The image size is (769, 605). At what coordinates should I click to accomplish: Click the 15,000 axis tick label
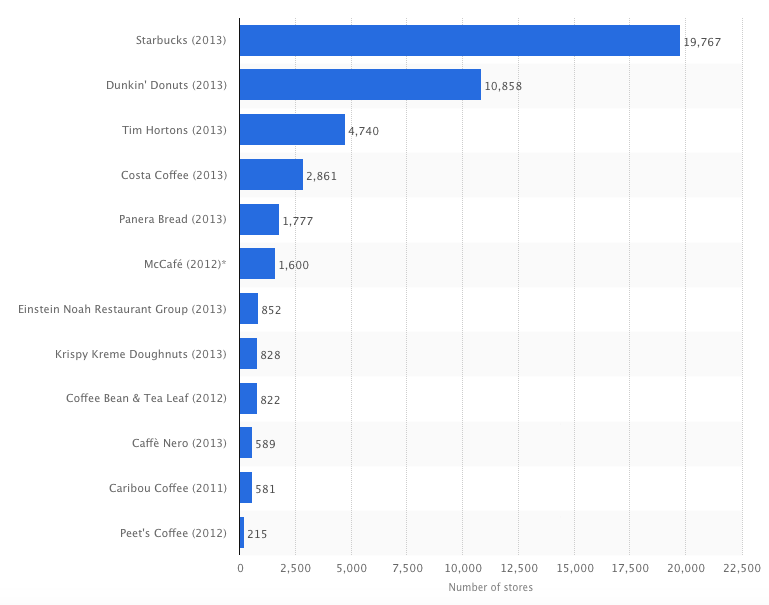[575, 568]
